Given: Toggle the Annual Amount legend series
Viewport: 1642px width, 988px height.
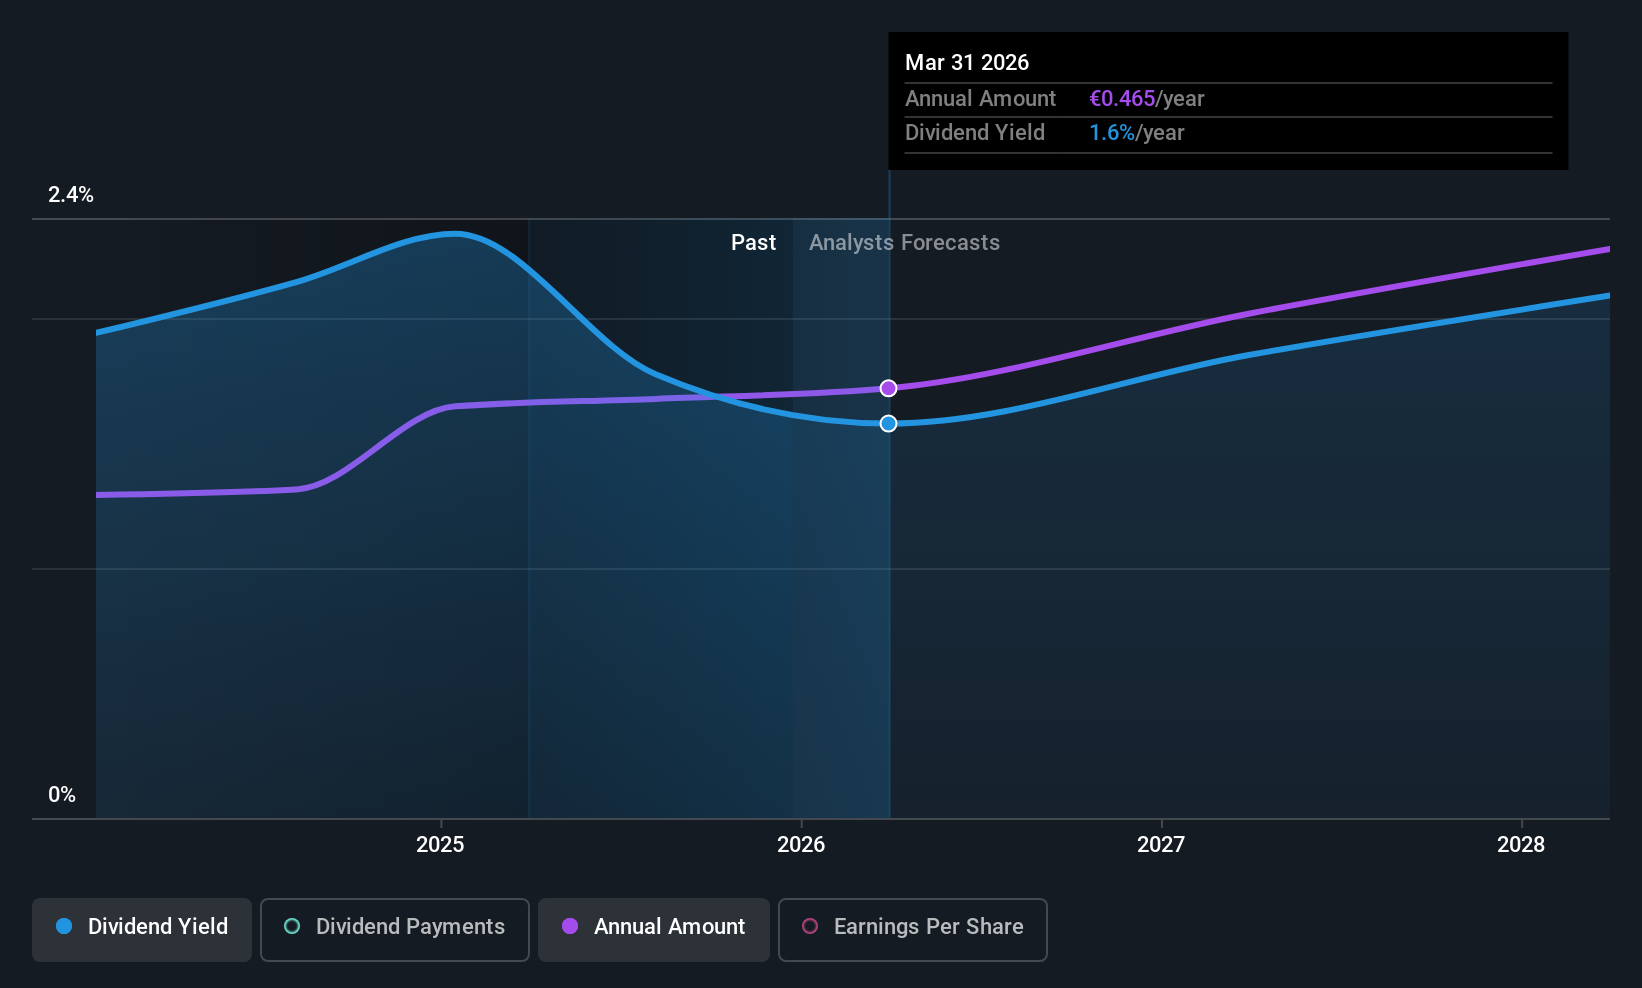Looking at the screenshot, I should coord(654,929).
